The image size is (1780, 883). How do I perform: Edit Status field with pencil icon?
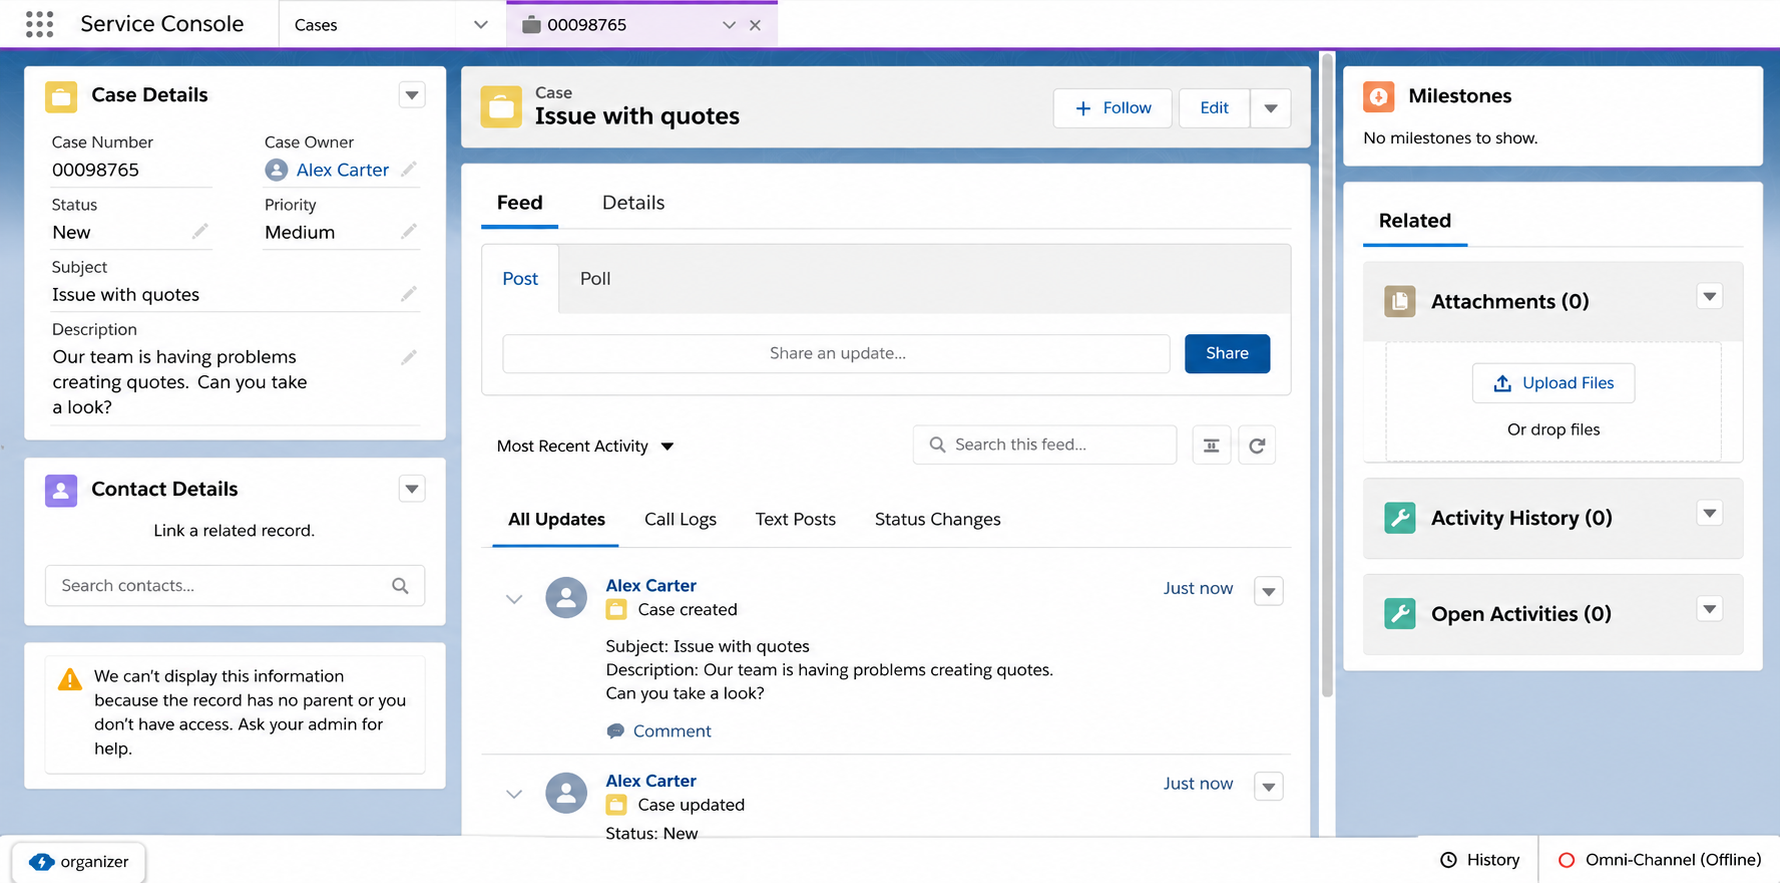click(x=200, y=232)
